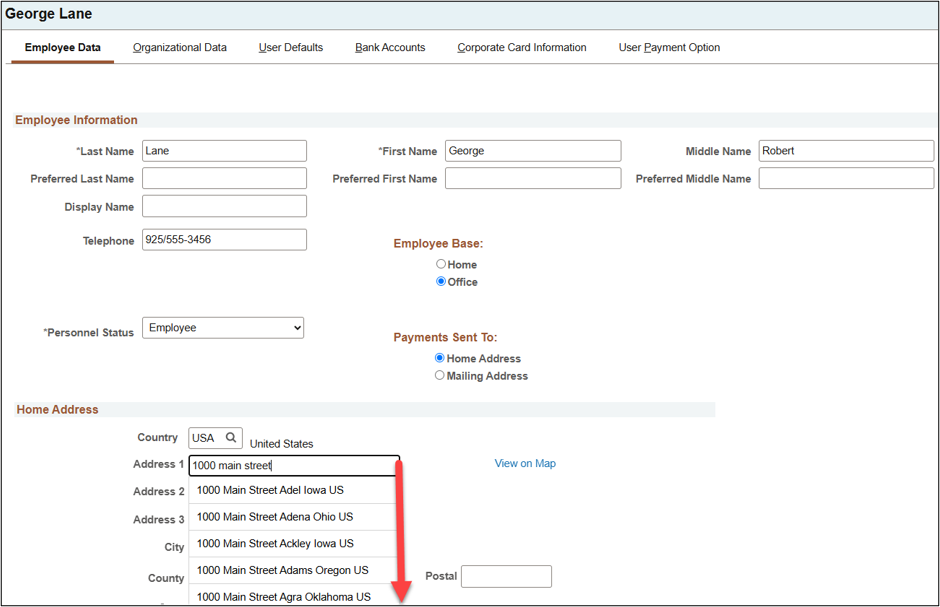Edit the Middle Name field

click(x=846, y=151)
